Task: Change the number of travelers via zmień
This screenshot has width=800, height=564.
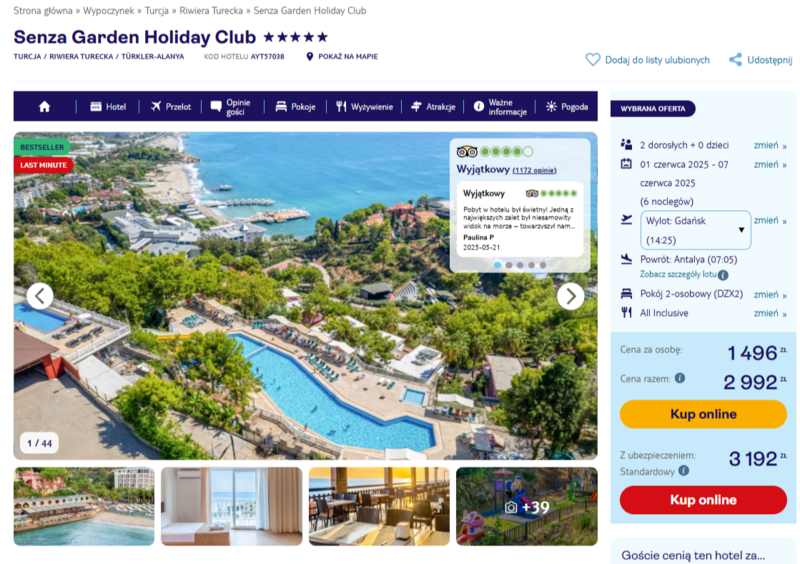Action: (770, 145)
